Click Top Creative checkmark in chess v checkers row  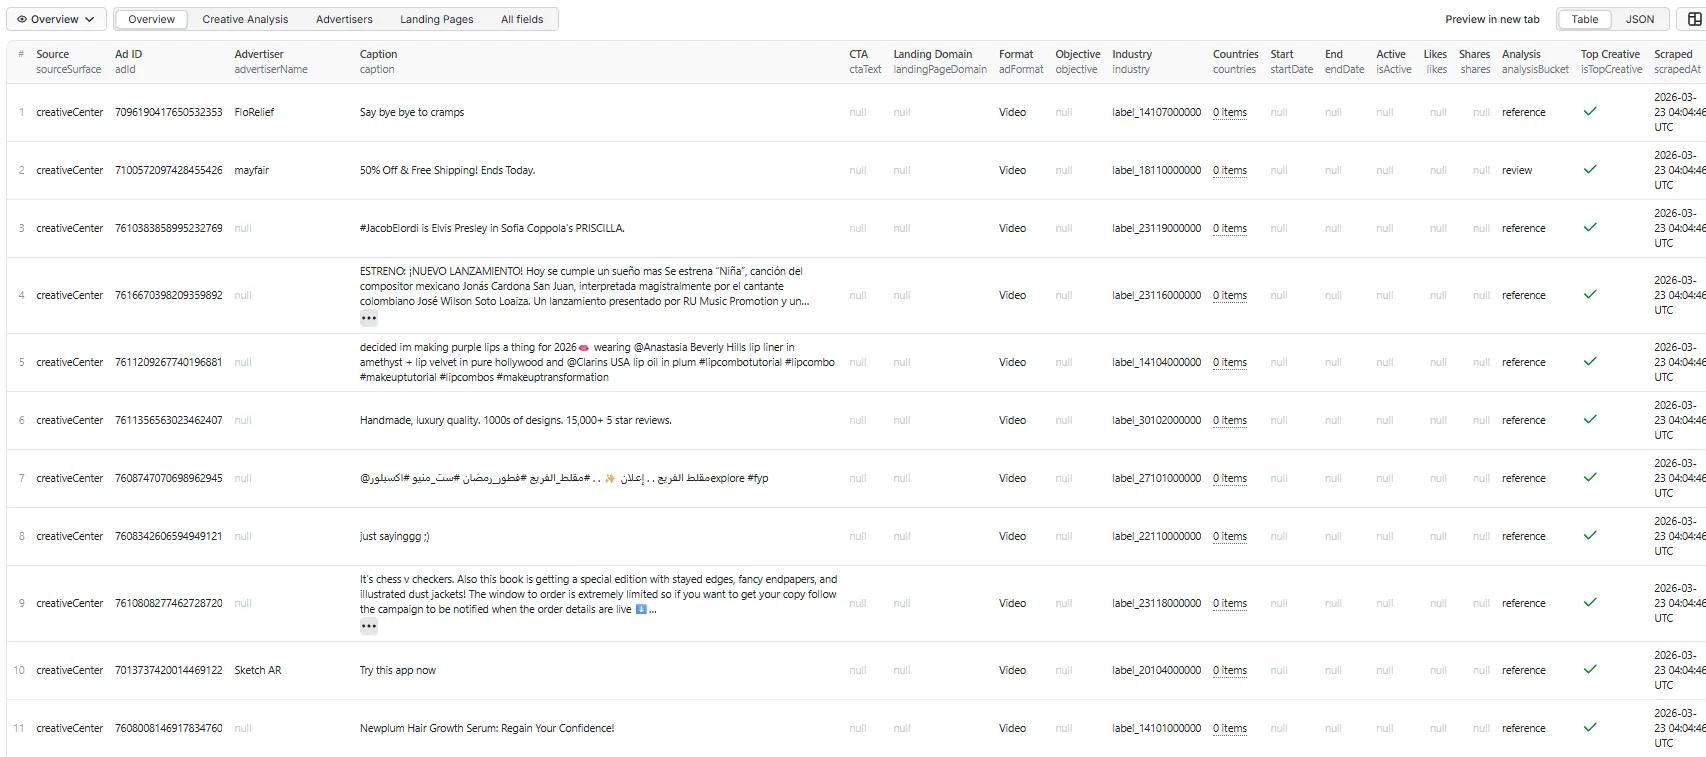[1590, 602]
